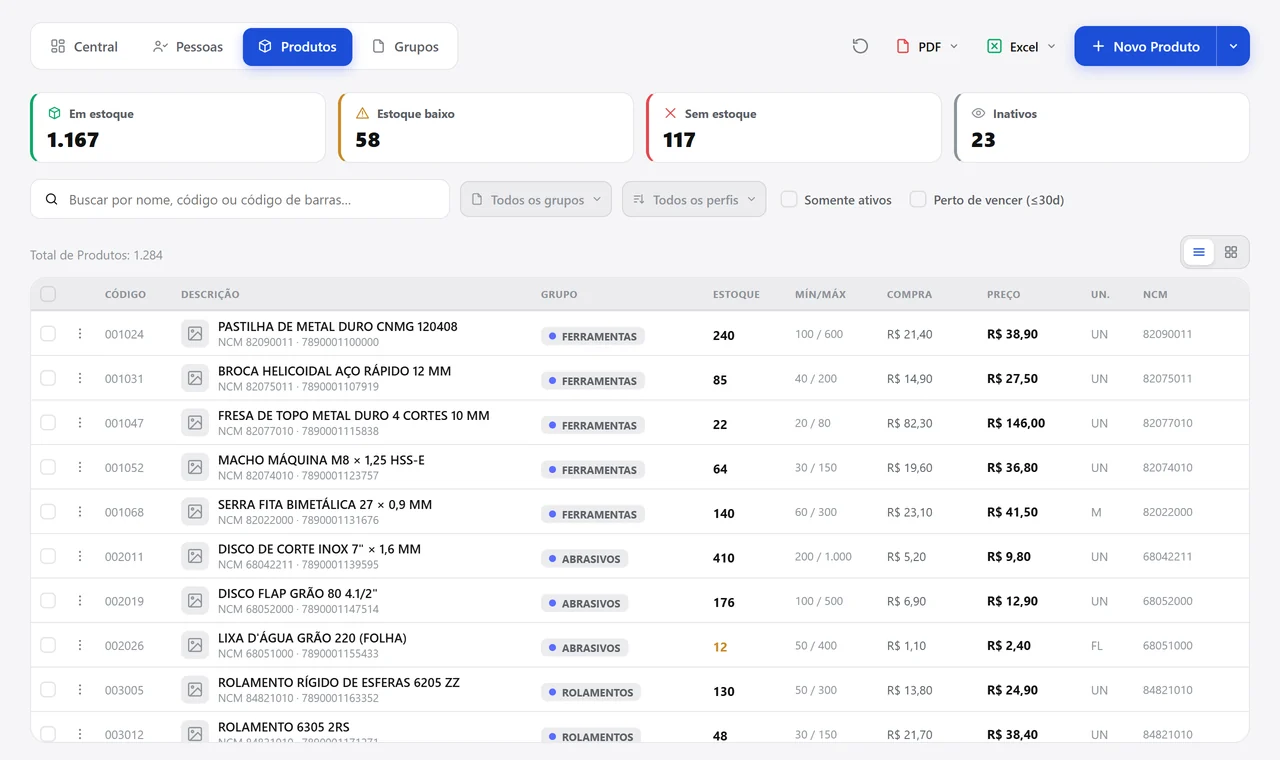Click FRESA DE TOPO METAL DURO description
1280x760 pixels.
(354, 415)
